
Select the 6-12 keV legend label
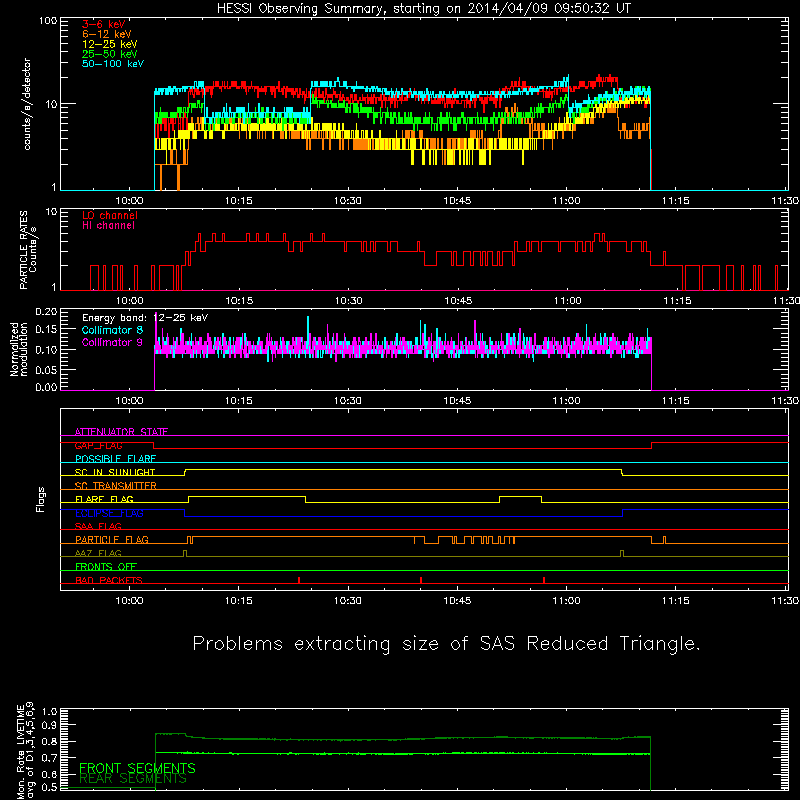[x=107, y=34]
